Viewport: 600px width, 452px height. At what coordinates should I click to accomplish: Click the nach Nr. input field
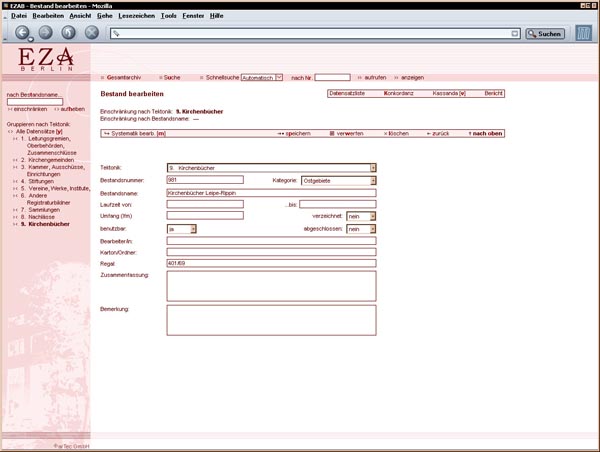332,78
